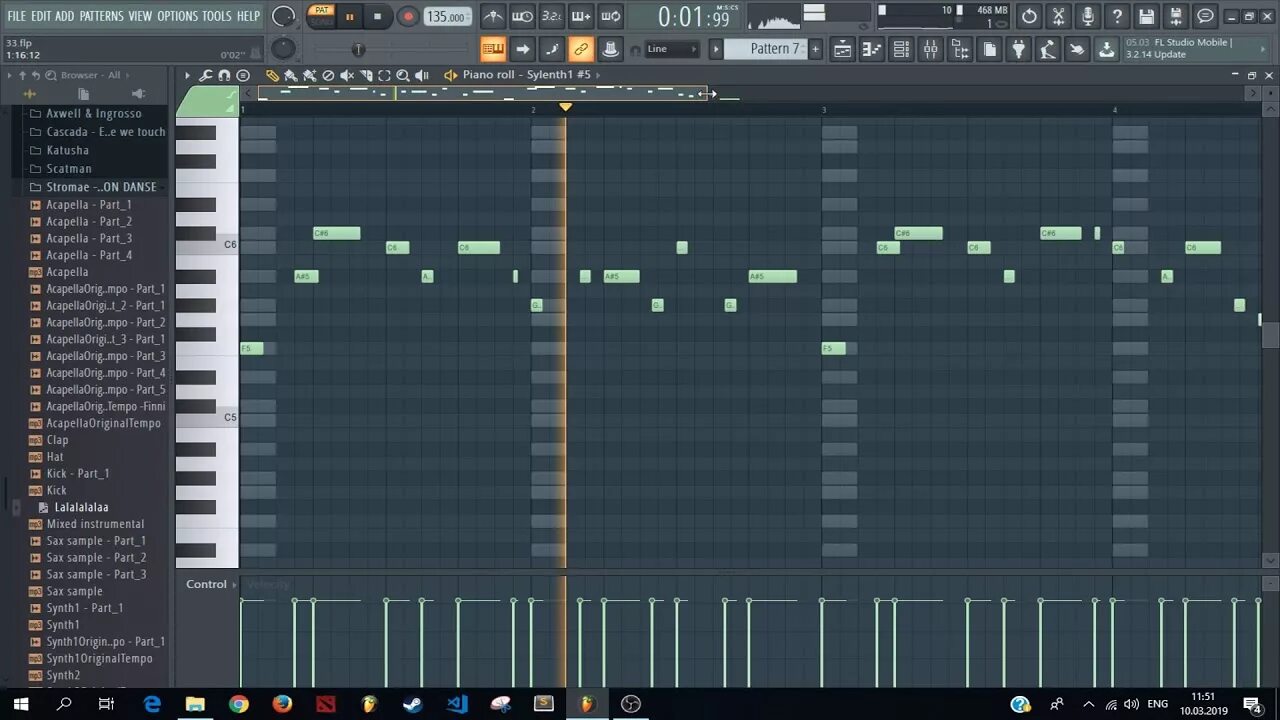Toggle the PAT/SONG mode switch
The height and width of the screenshot is (720, 1280).
(321, 15)
